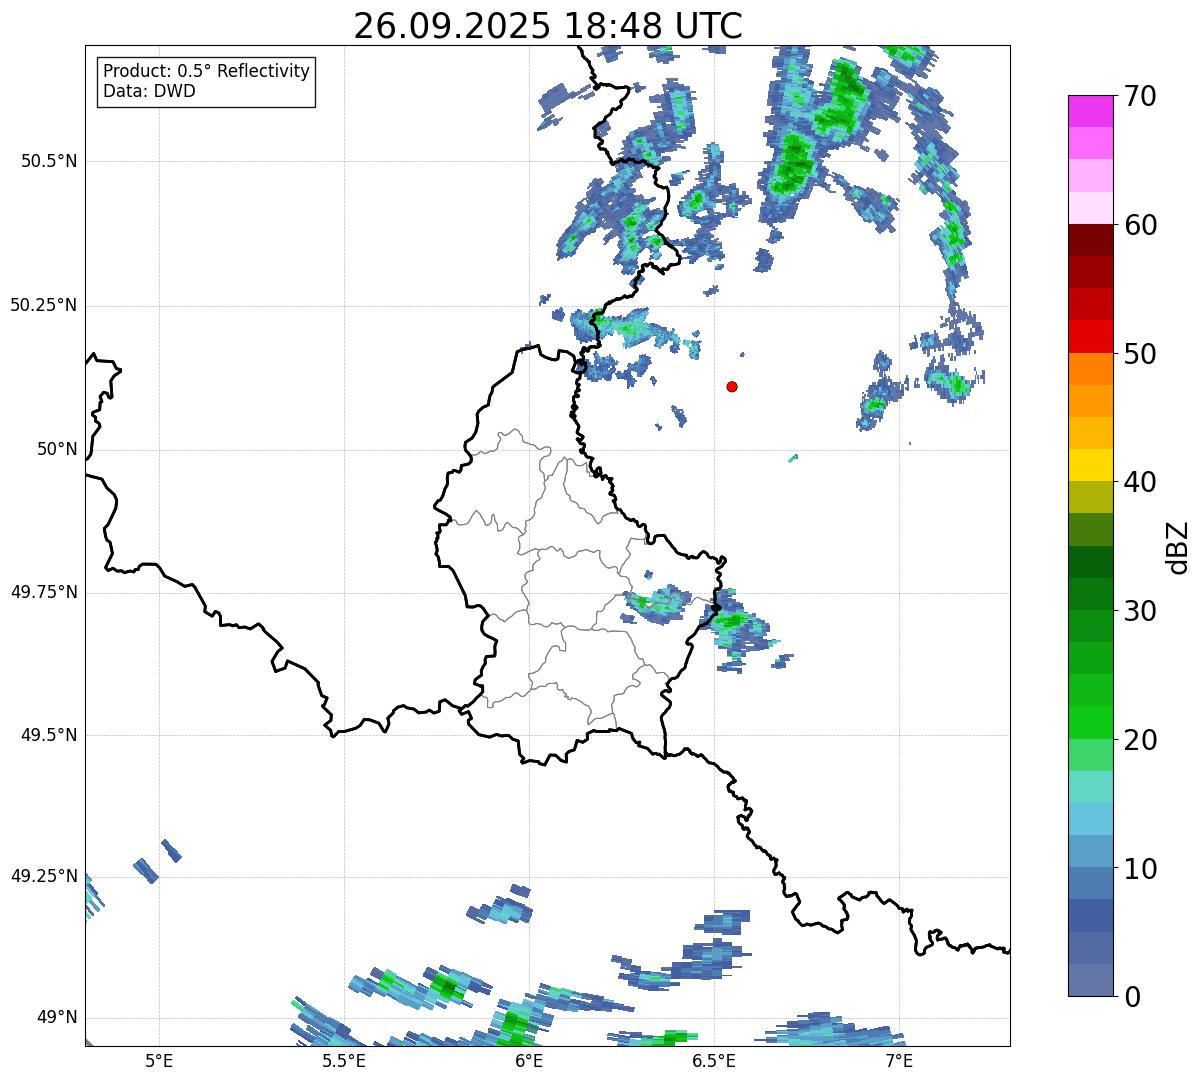Click the 49.5°N latitude label
The image size is (1202, 1081).
(49, 735)
